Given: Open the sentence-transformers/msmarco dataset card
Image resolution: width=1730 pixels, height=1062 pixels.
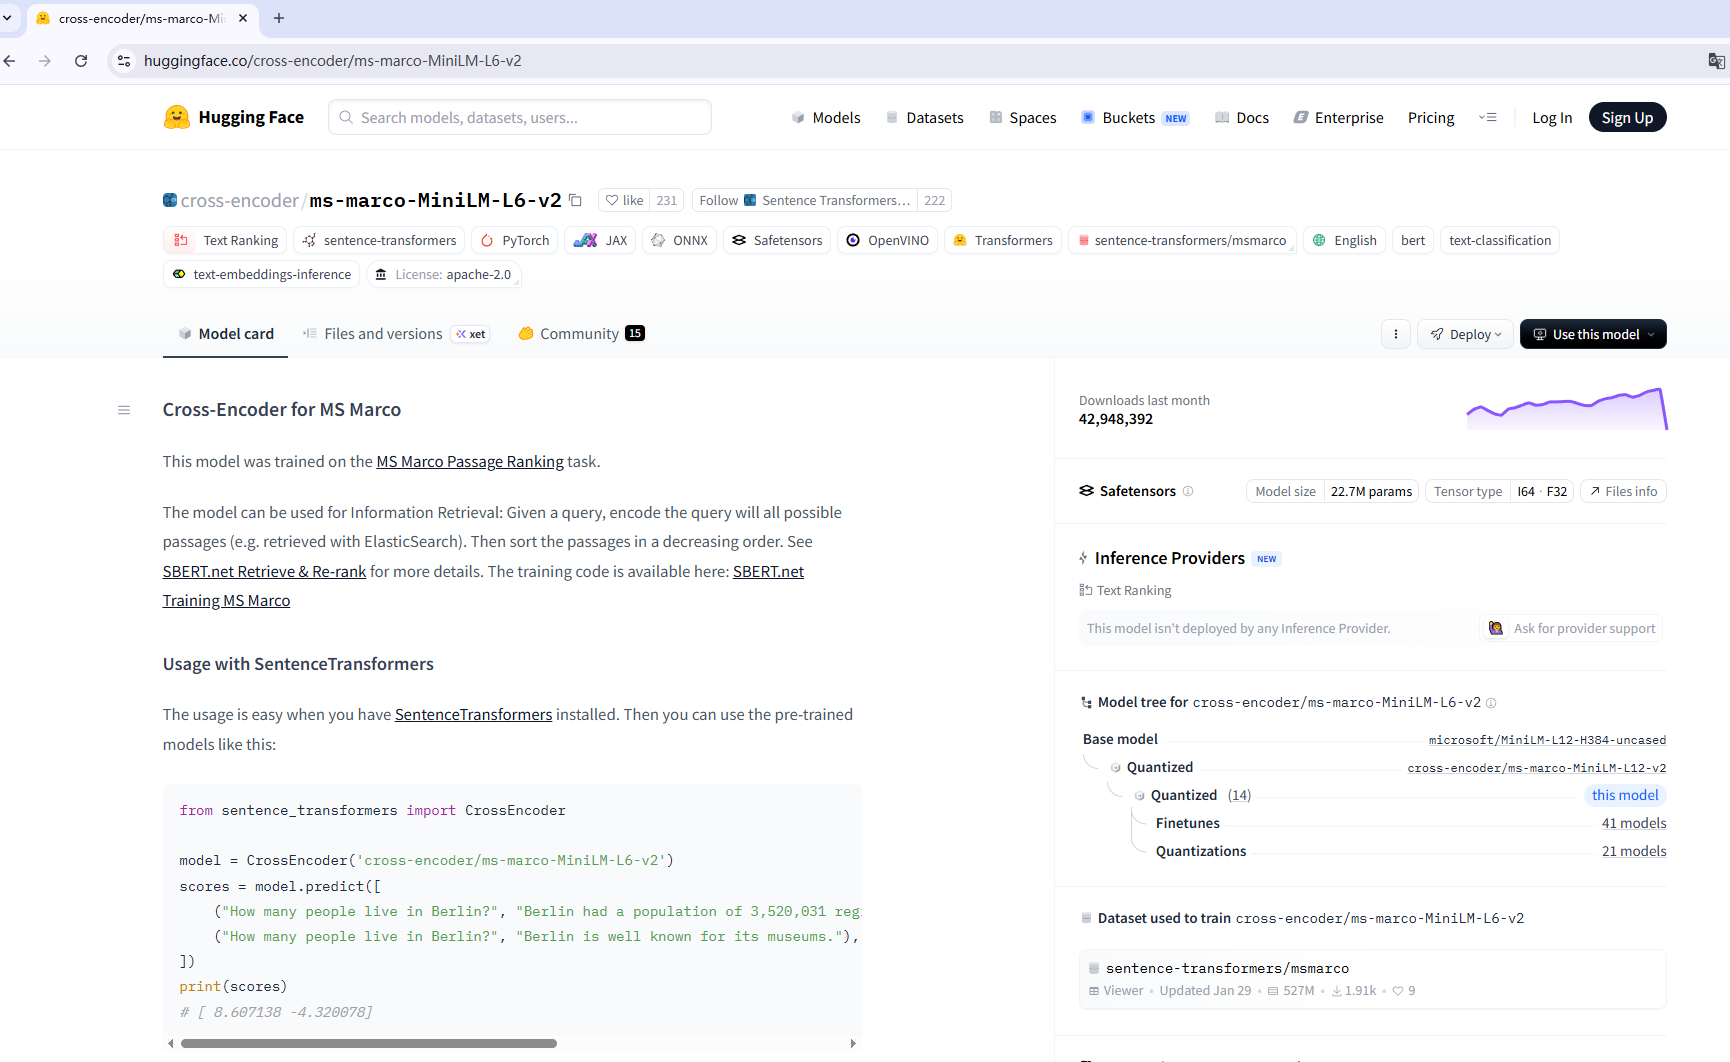Looking at the screenshot, I should (1372, 979).
